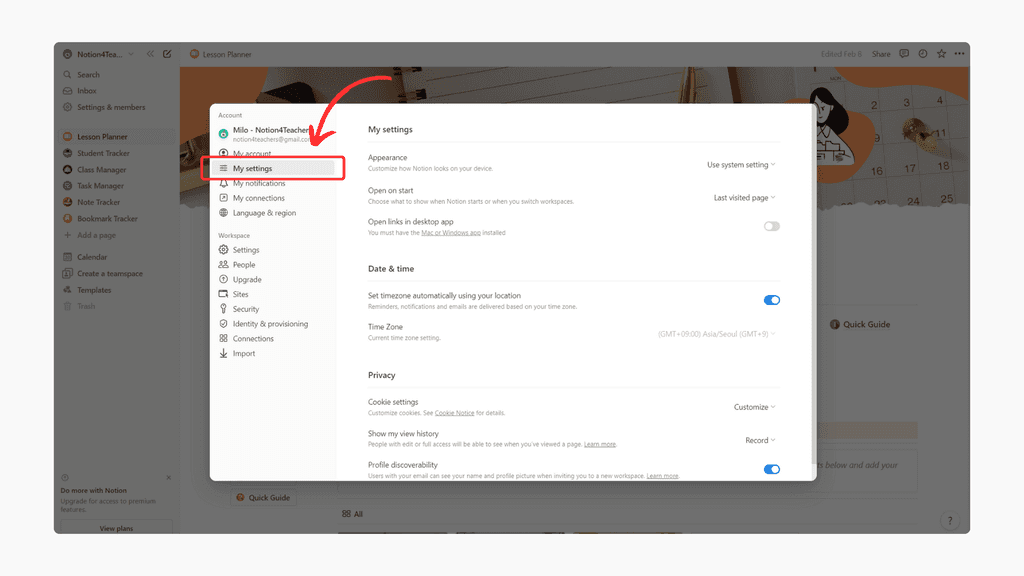Open the view history Record dropdown

tap(758, 440)
